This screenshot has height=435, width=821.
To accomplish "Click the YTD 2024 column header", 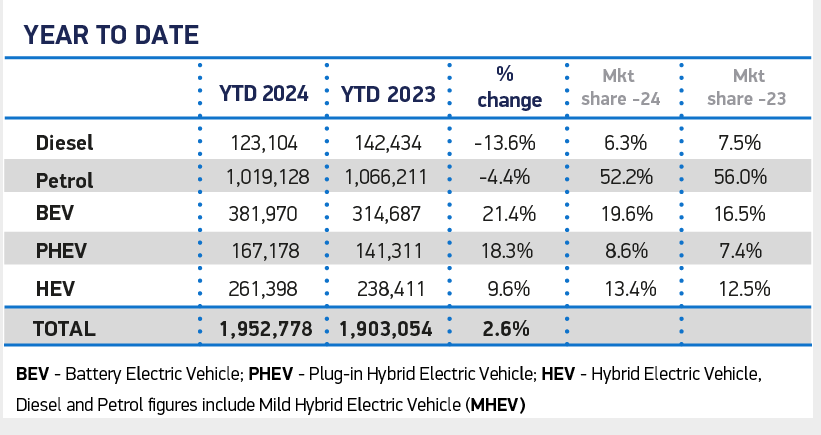I will pos(263,94).
